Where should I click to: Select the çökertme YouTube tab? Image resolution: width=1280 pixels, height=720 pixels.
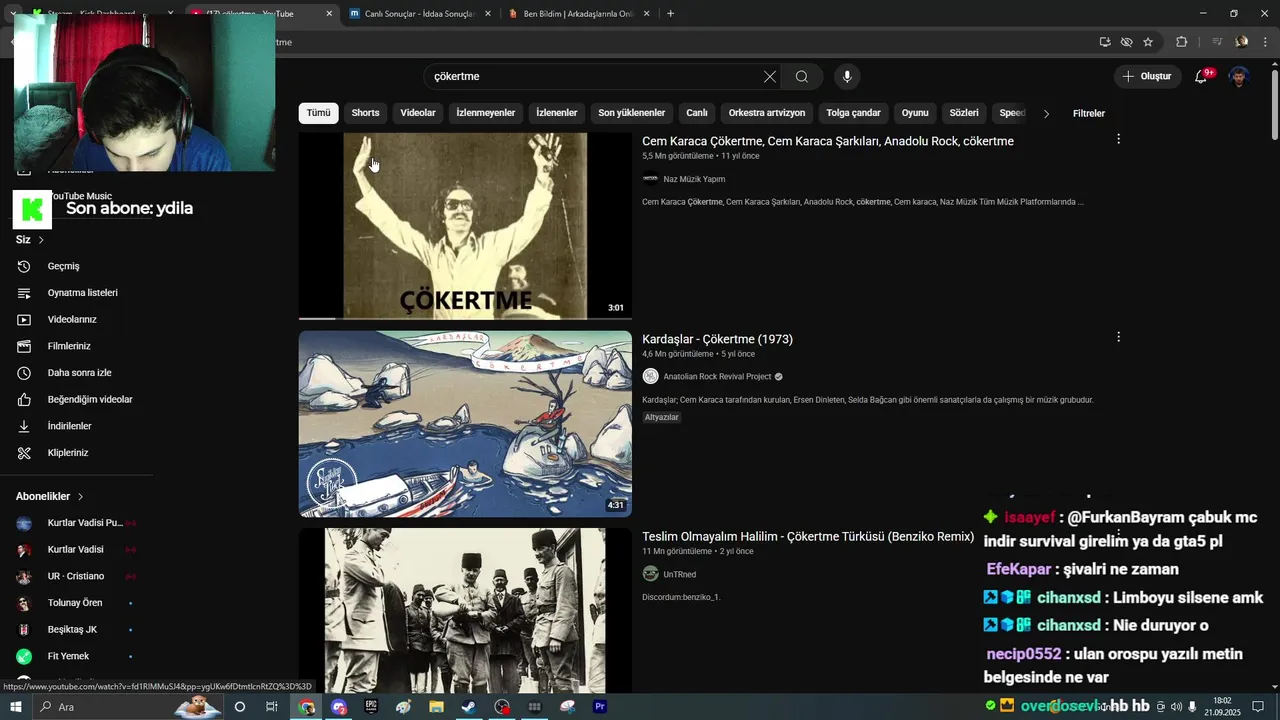(258, 14)
